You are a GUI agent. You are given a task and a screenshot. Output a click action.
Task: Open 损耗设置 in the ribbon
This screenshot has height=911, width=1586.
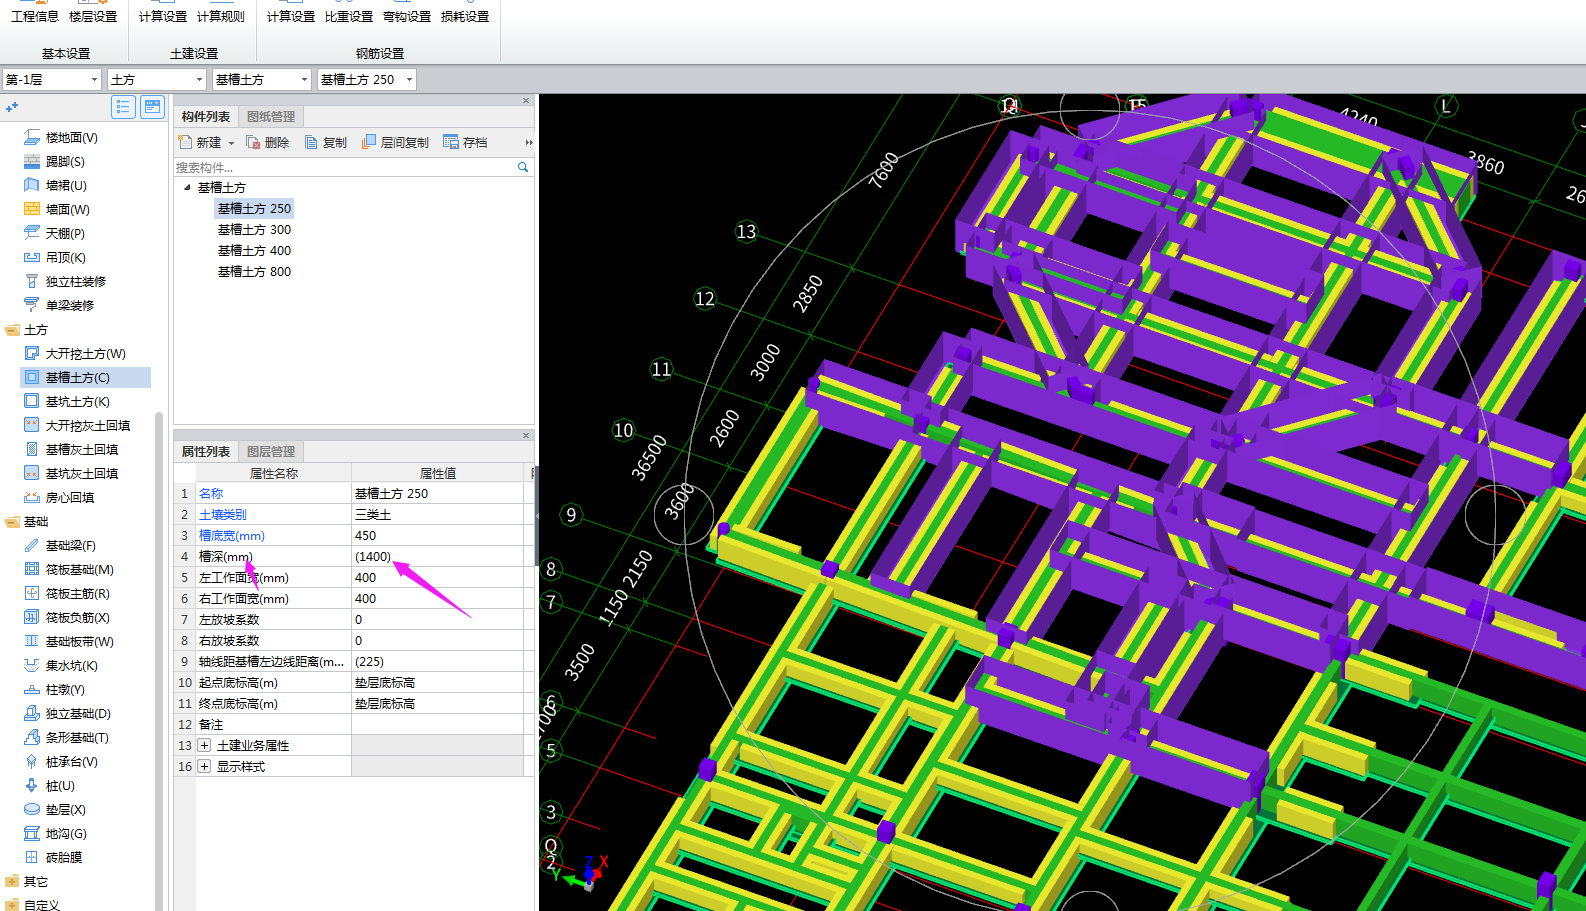[x=465, y=17]
